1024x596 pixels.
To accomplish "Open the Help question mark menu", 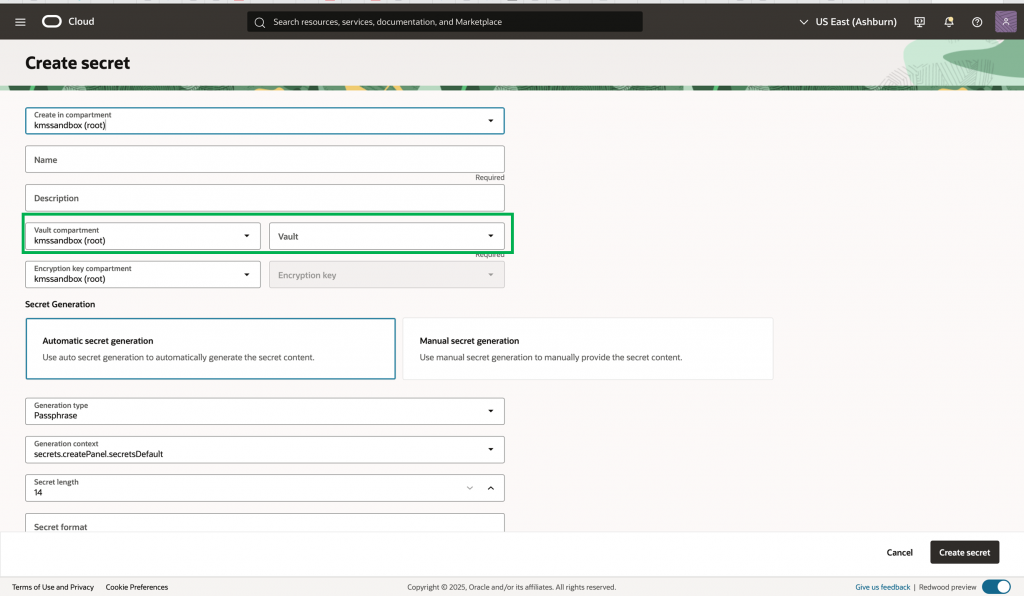I will click(977, 21).
